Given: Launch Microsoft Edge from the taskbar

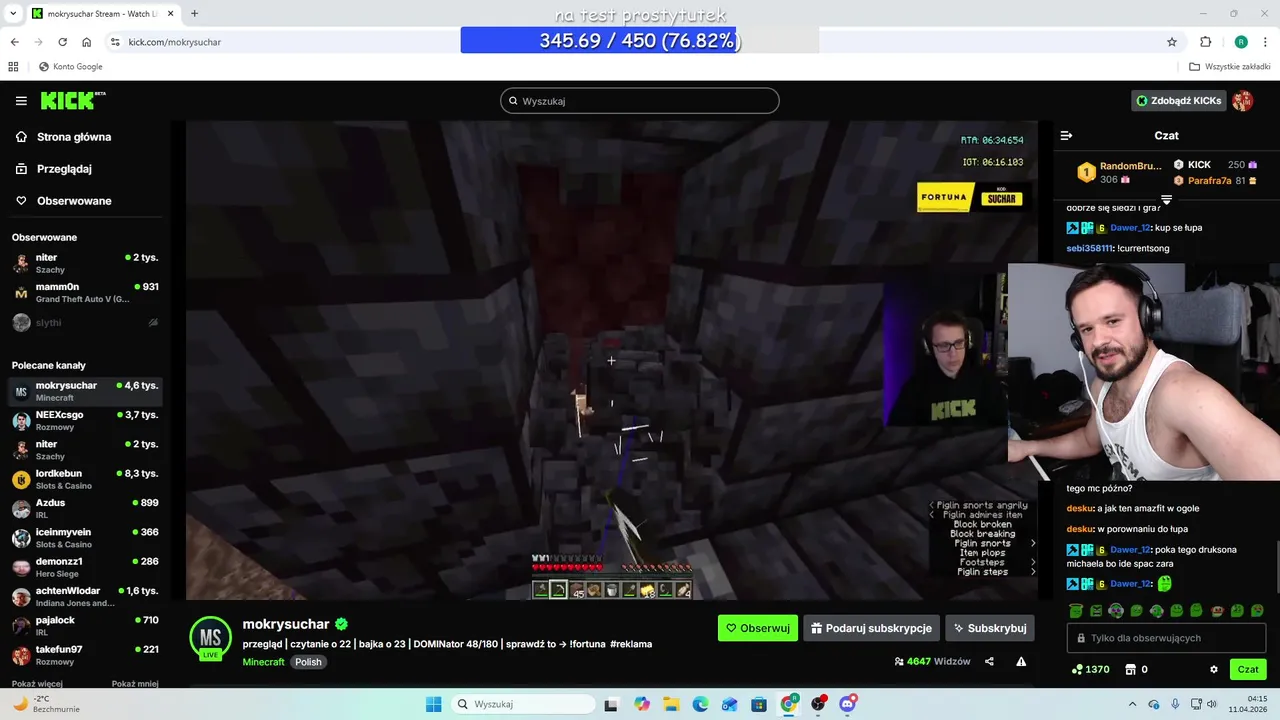Looking at the screenshot, I should [x=700, y=704].
